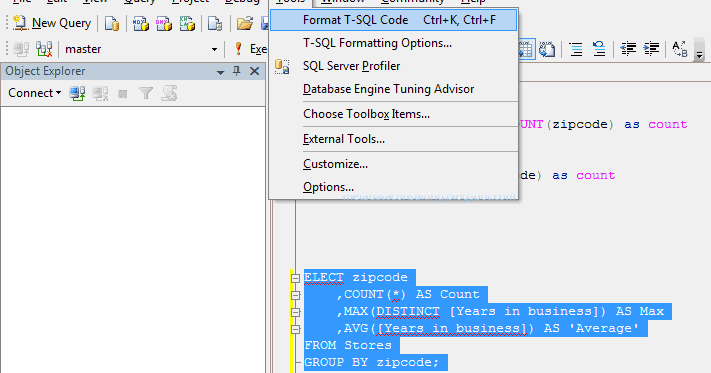Open Object Explorer window position menu
711x373 pixels.
pos(220,72)
